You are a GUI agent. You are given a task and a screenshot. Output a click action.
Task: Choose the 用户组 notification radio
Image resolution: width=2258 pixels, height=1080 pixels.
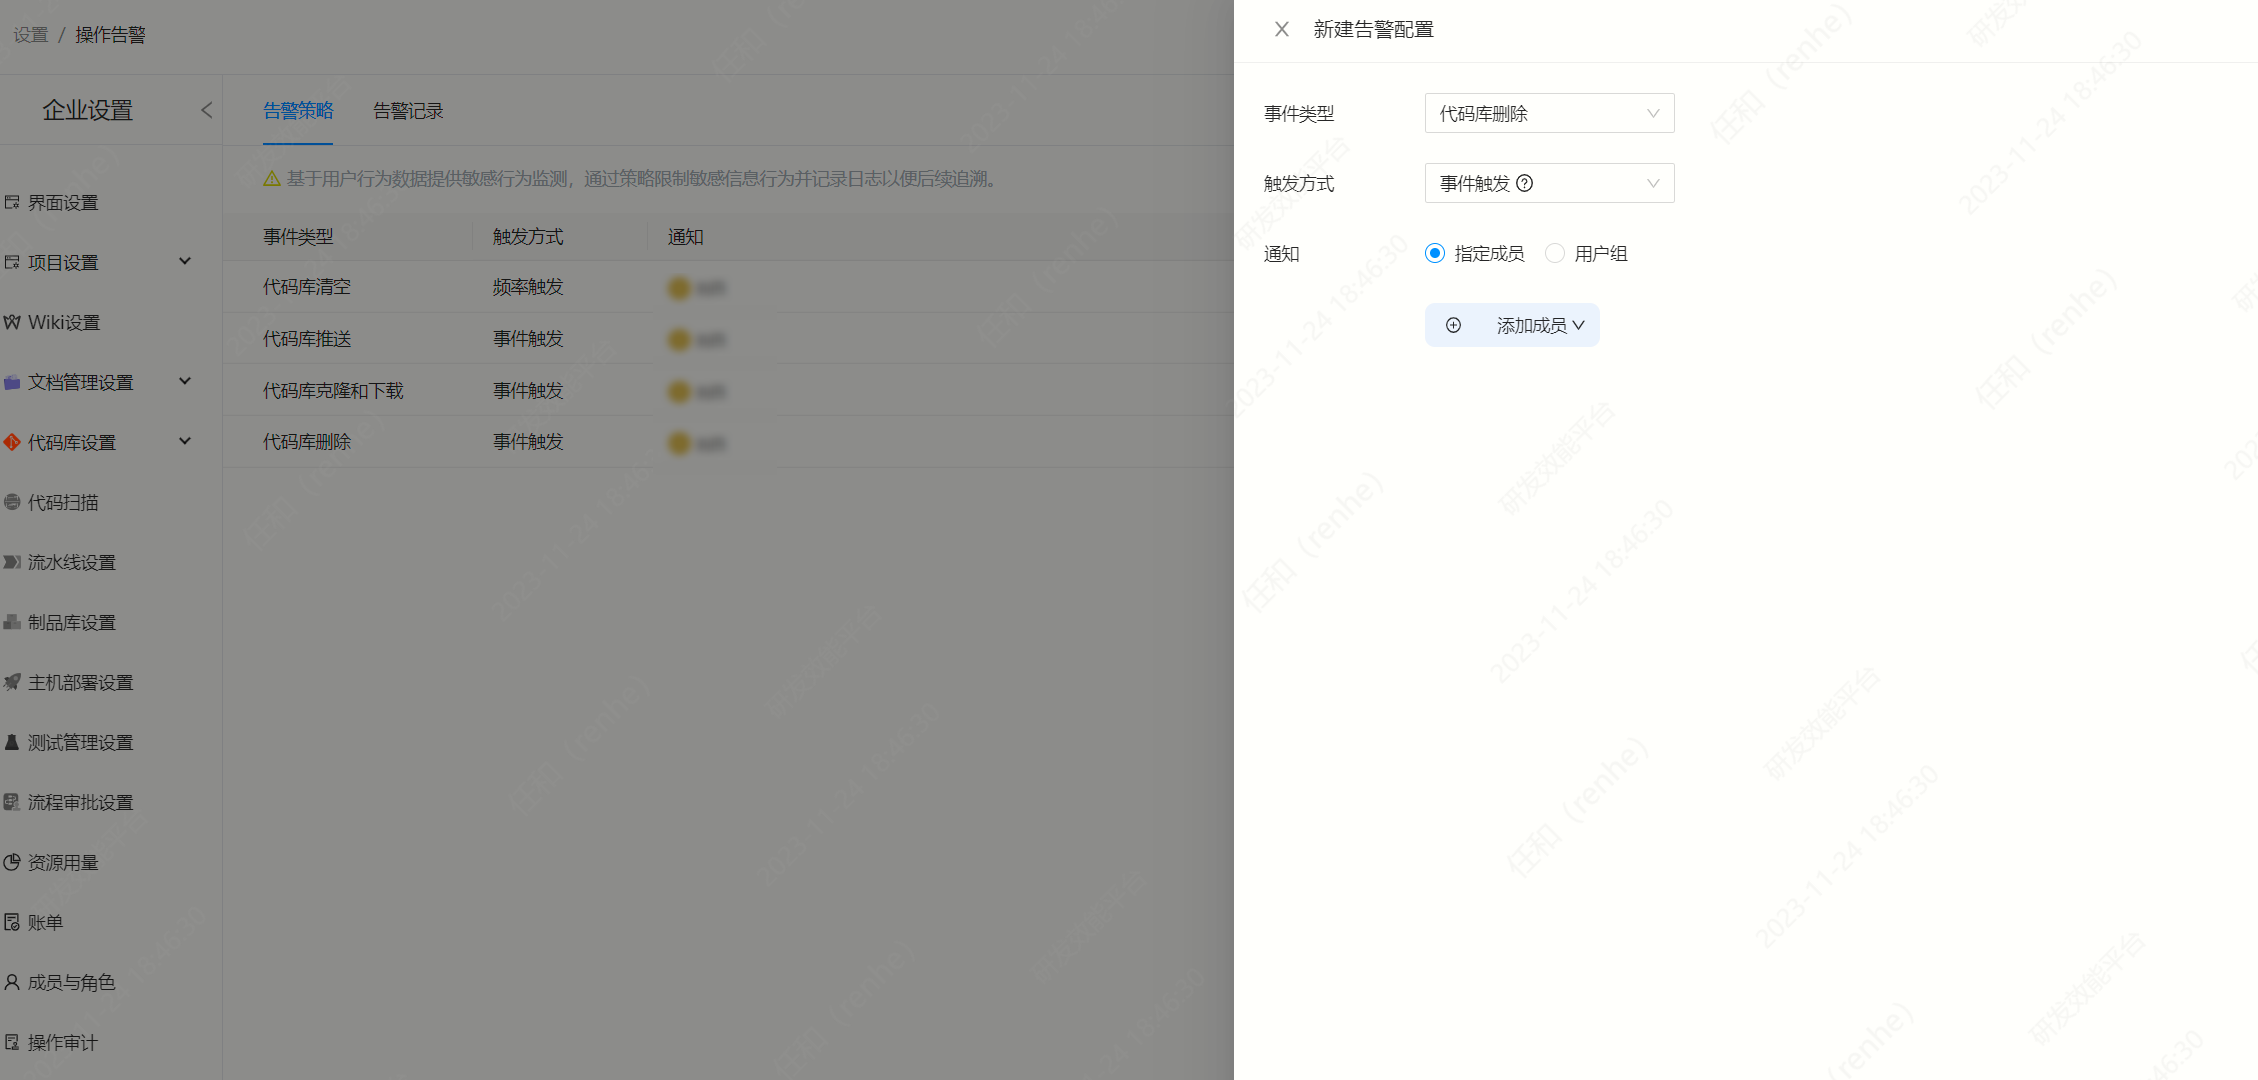(x=1555, y=253)
